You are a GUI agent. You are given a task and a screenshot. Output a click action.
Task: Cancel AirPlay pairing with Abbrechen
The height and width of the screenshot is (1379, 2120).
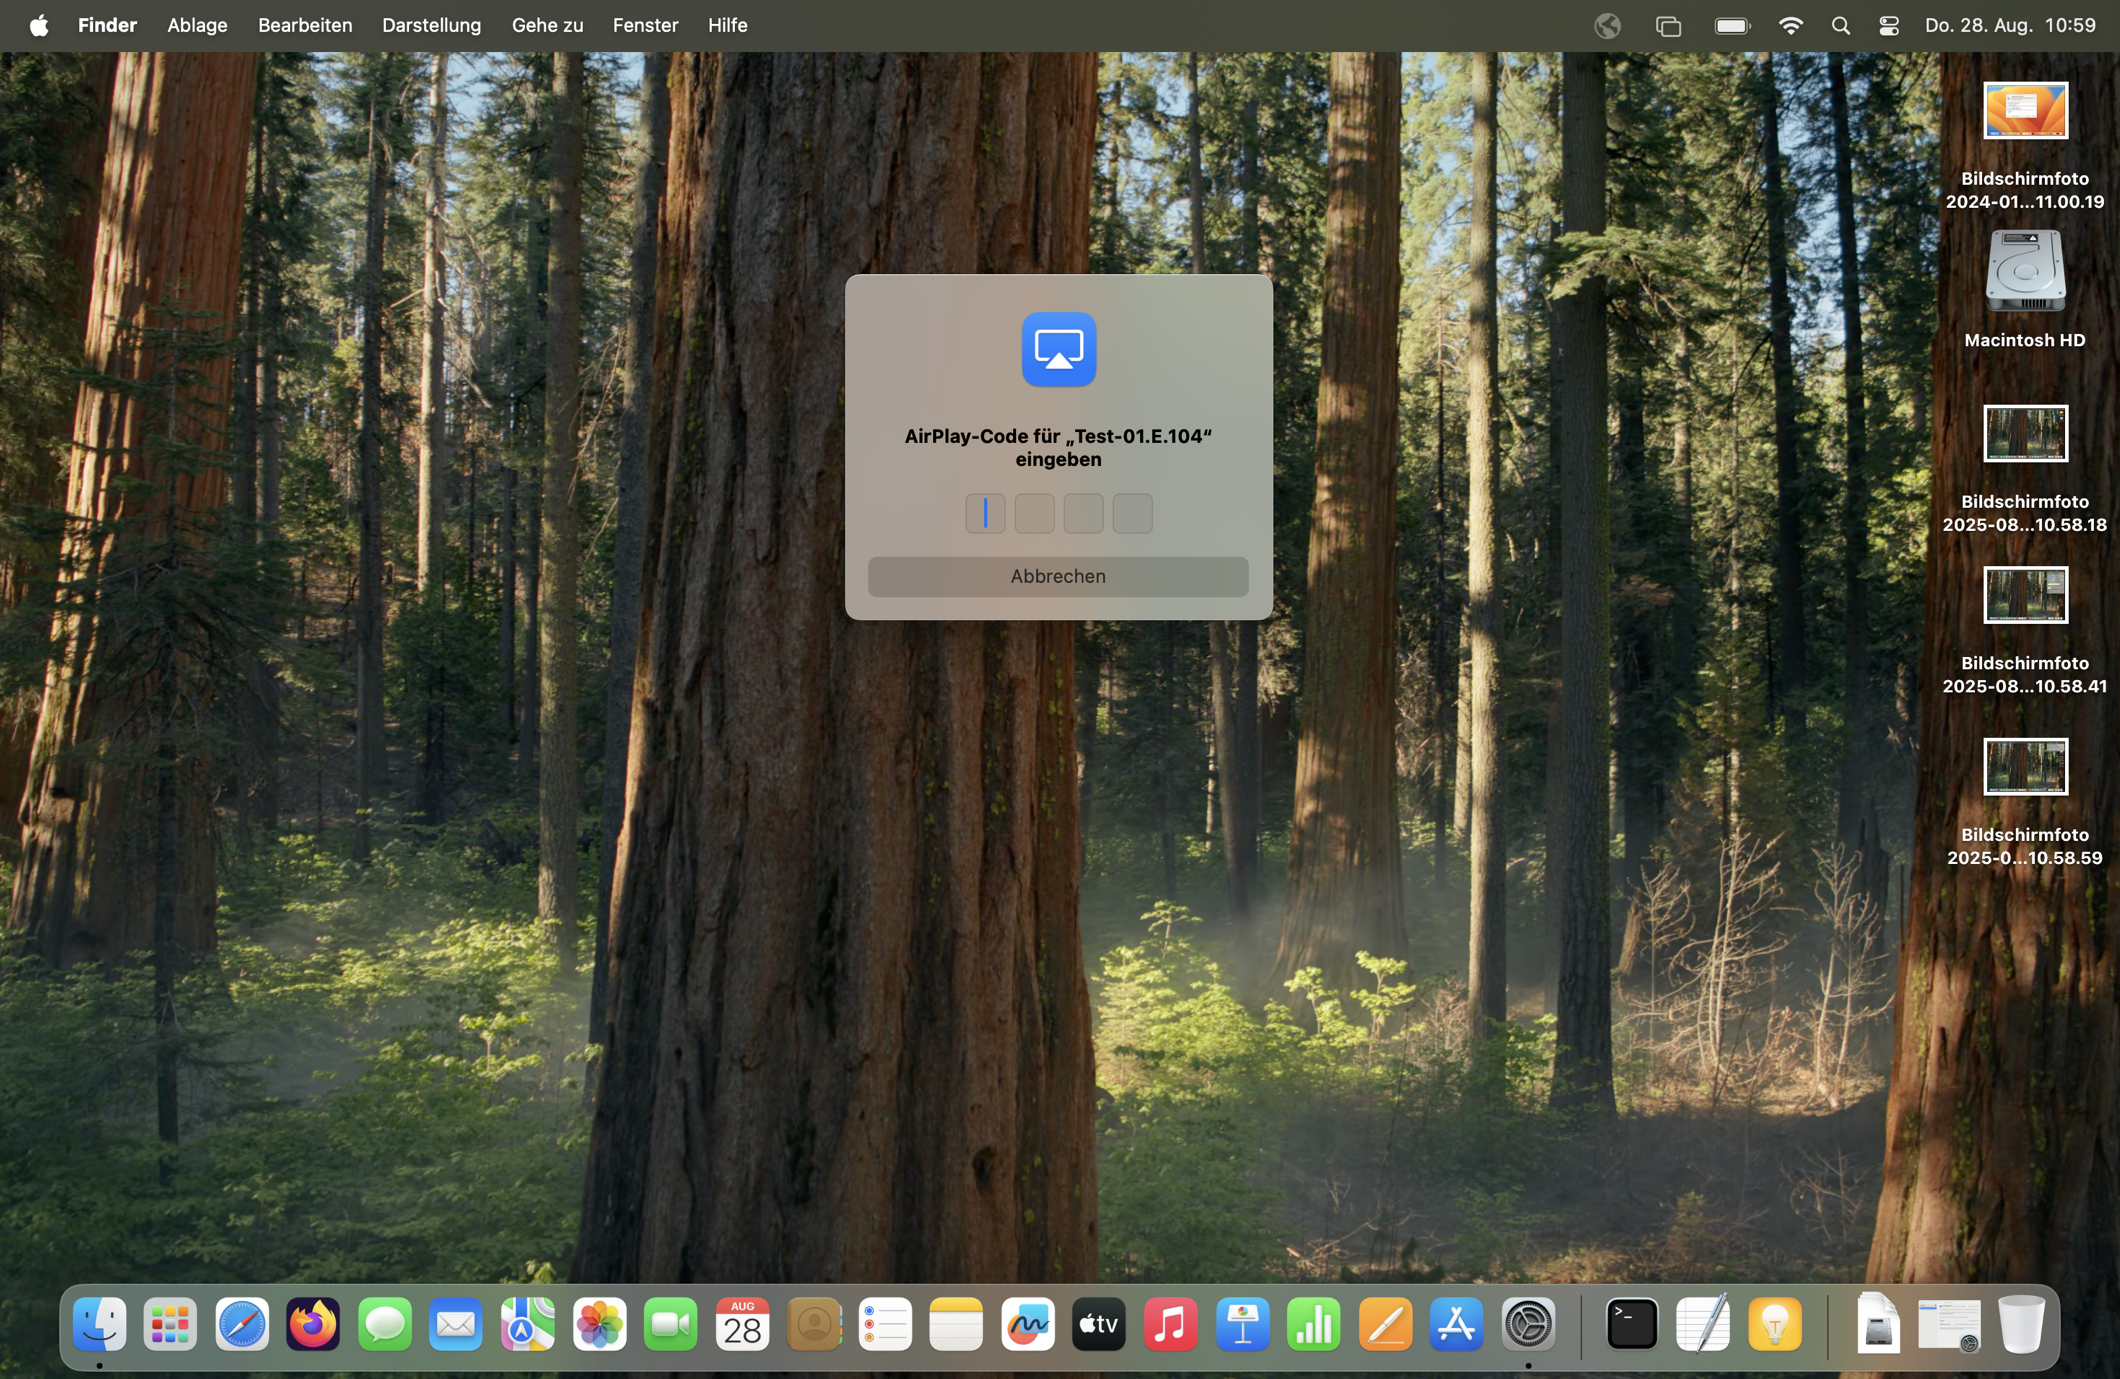pos(1058,576)
